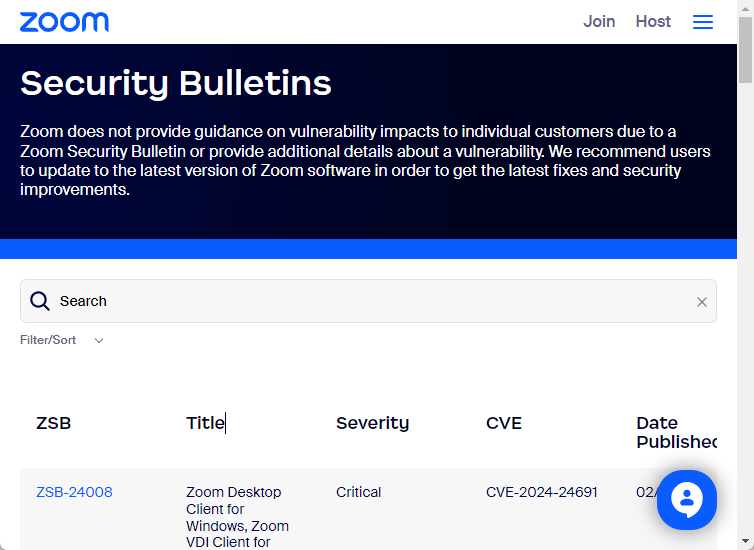This screenshot has width=754, height=550.
Task: Focus the Search input field
Action: (x=370, y=301)
